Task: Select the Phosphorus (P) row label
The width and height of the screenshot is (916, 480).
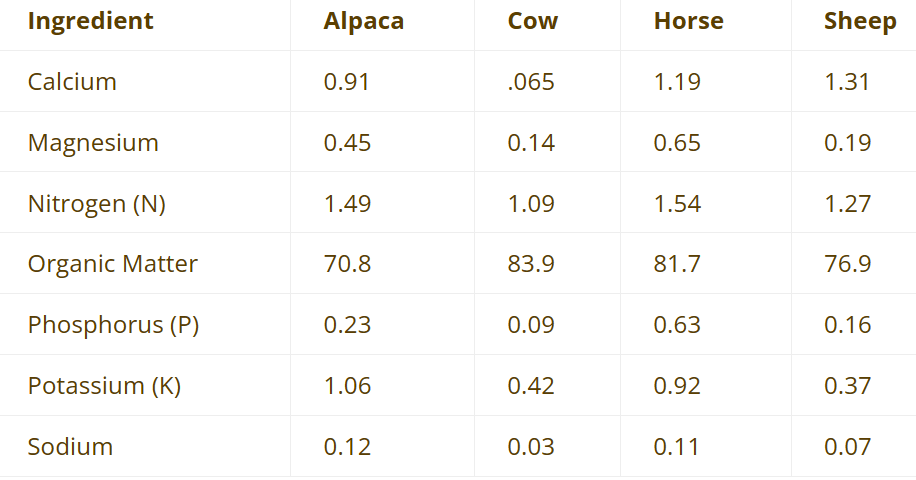Action: (114, 325)
